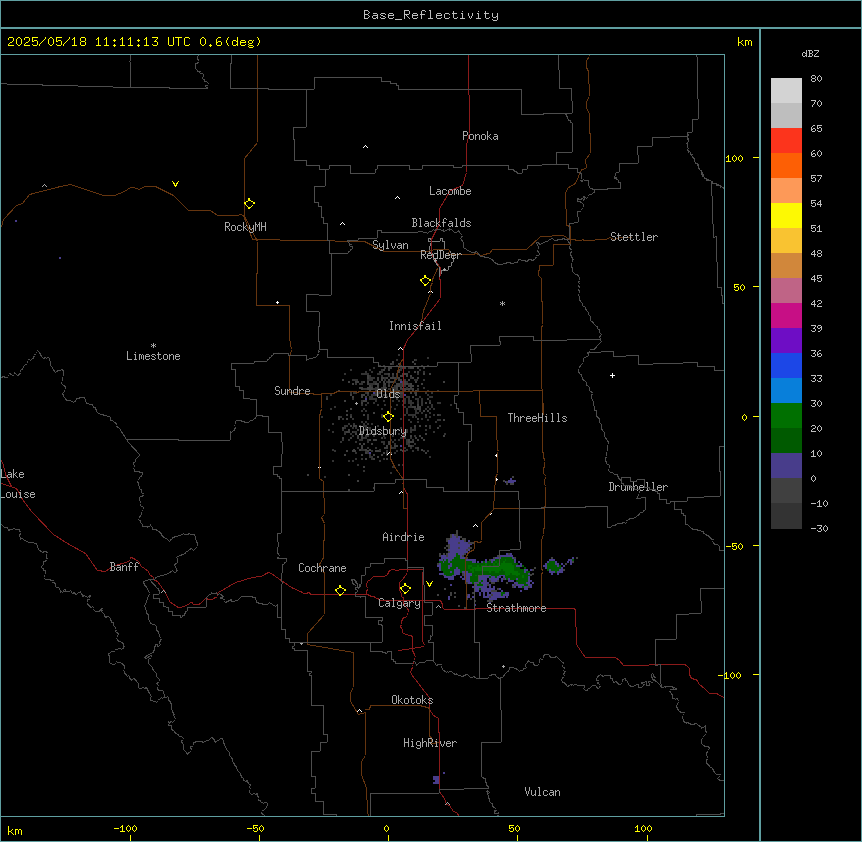
Task: Select the blue 33-36 dBZ swatch
Action: tap(786, 365)
